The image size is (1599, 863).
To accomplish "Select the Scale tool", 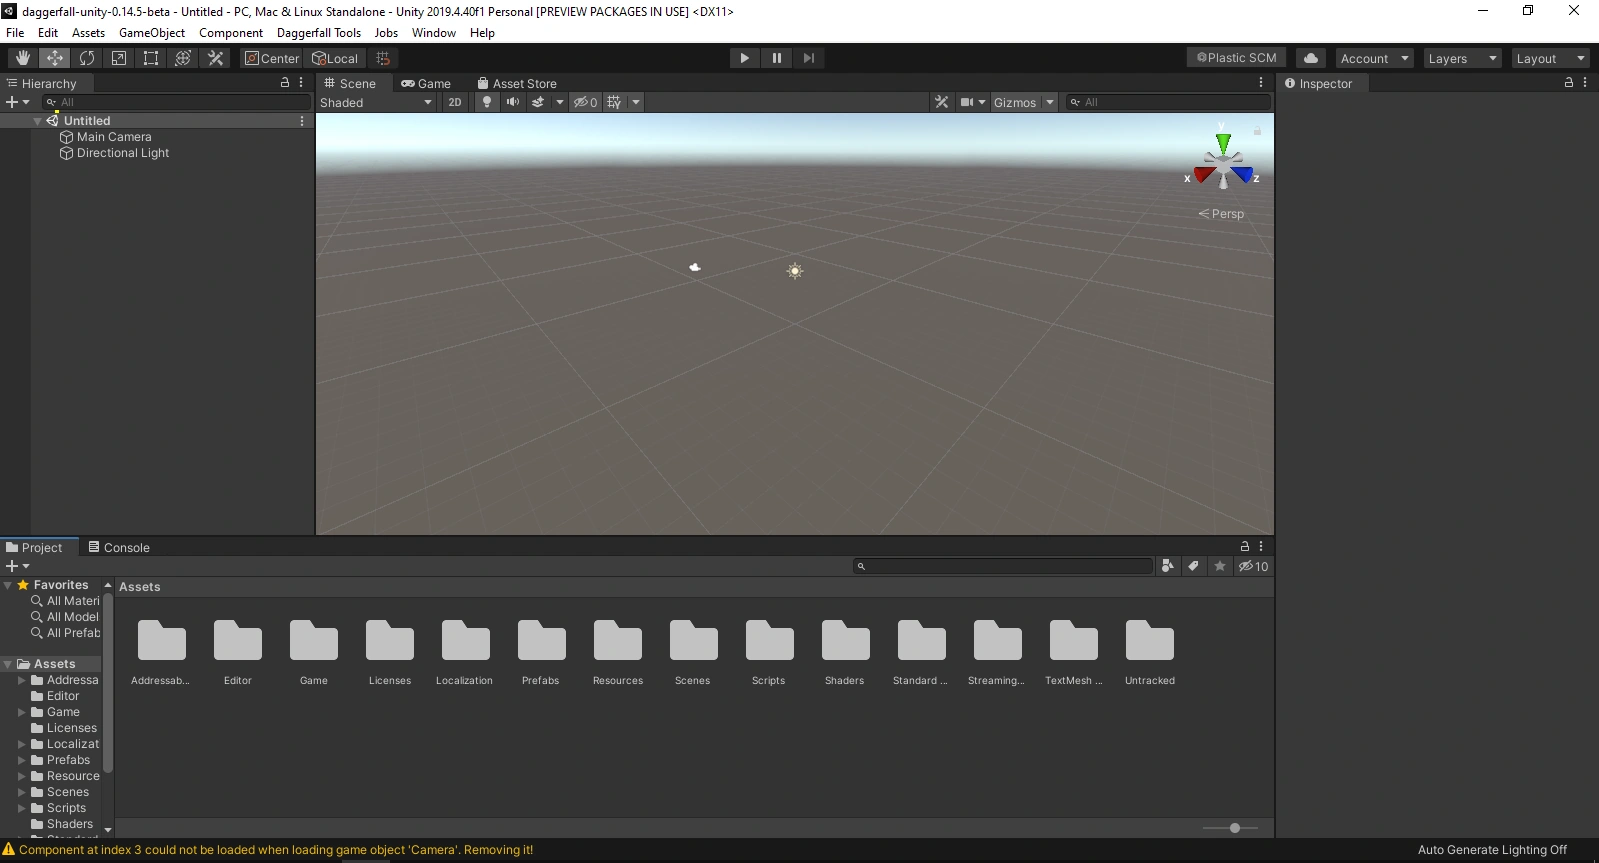I will [119, 58].
